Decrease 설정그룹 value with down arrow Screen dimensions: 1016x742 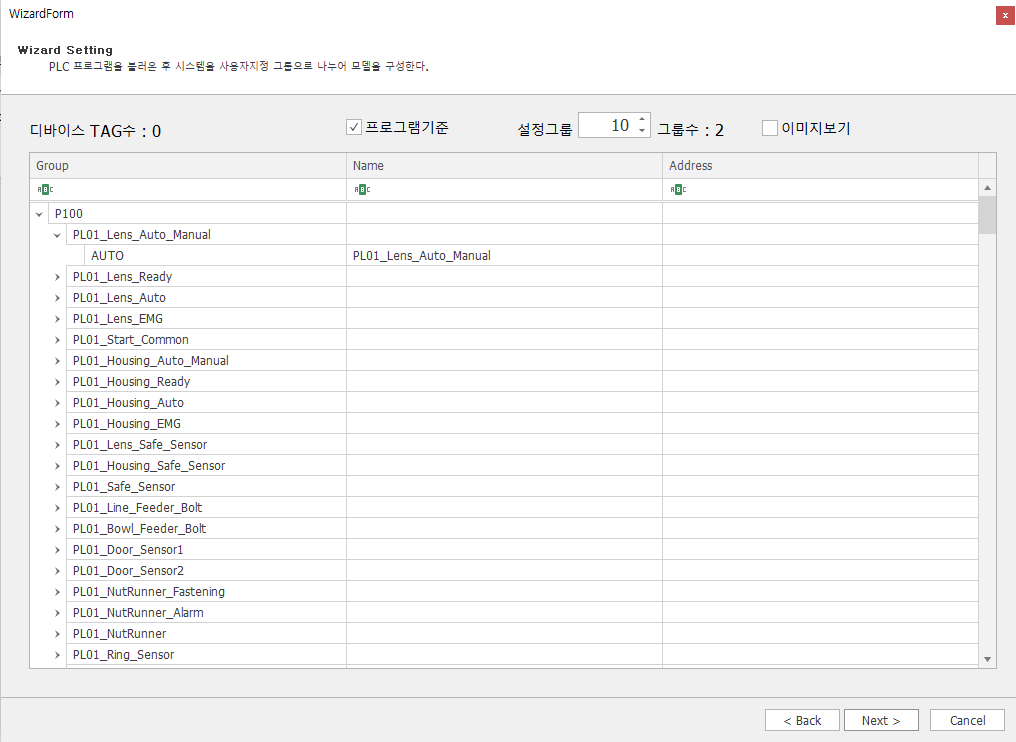pos(642,132)
